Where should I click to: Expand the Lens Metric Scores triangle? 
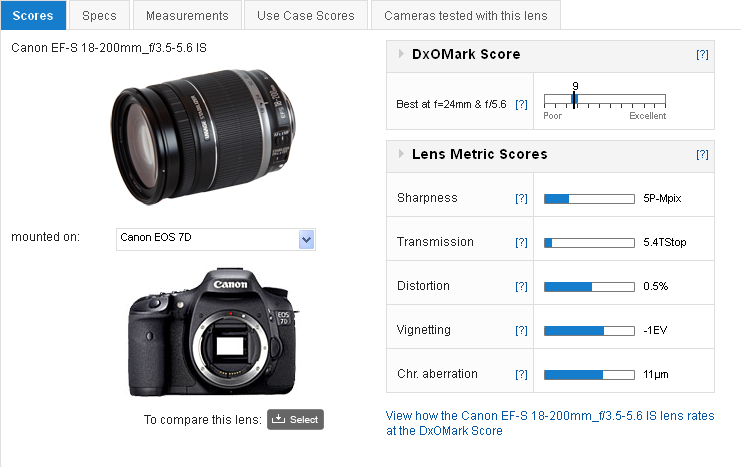pos(401,154)
